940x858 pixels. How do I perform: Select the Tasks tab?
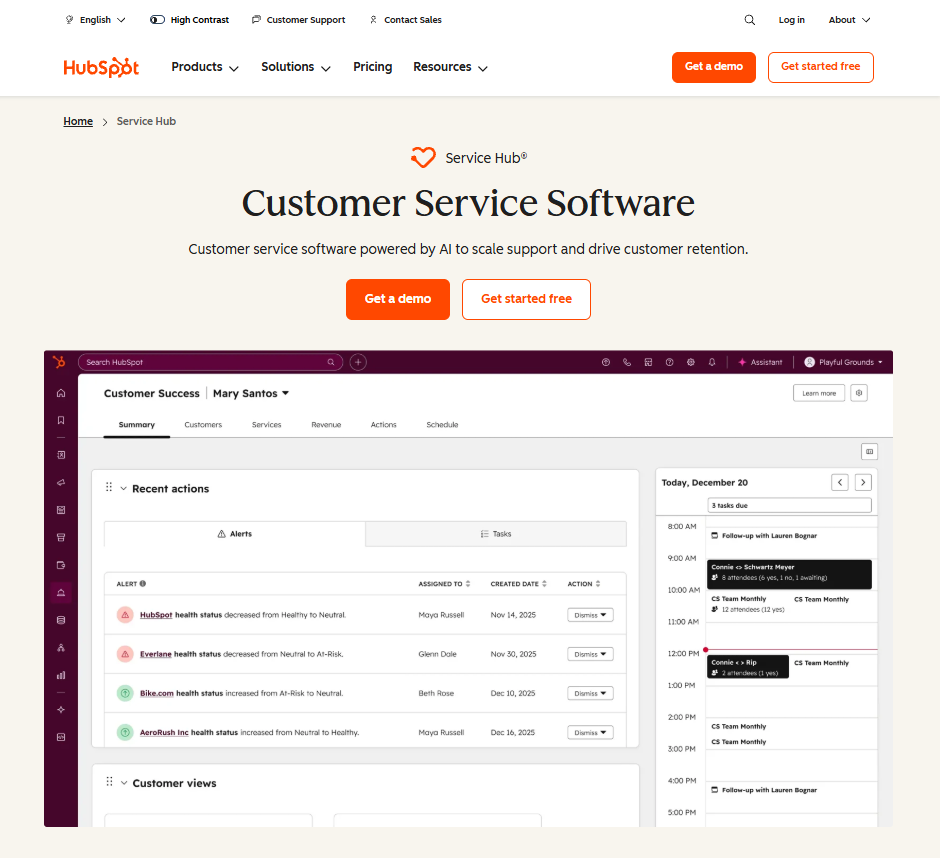point(496,534)
